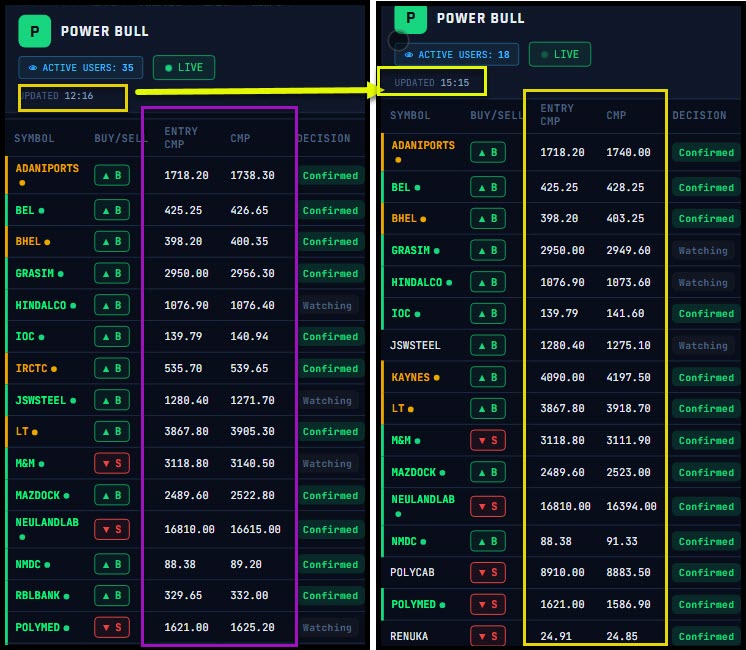This screenshot has height=650, width=746.
Task: Click the UPDATED 15:15 timestamp
Action: pos(432,83)
